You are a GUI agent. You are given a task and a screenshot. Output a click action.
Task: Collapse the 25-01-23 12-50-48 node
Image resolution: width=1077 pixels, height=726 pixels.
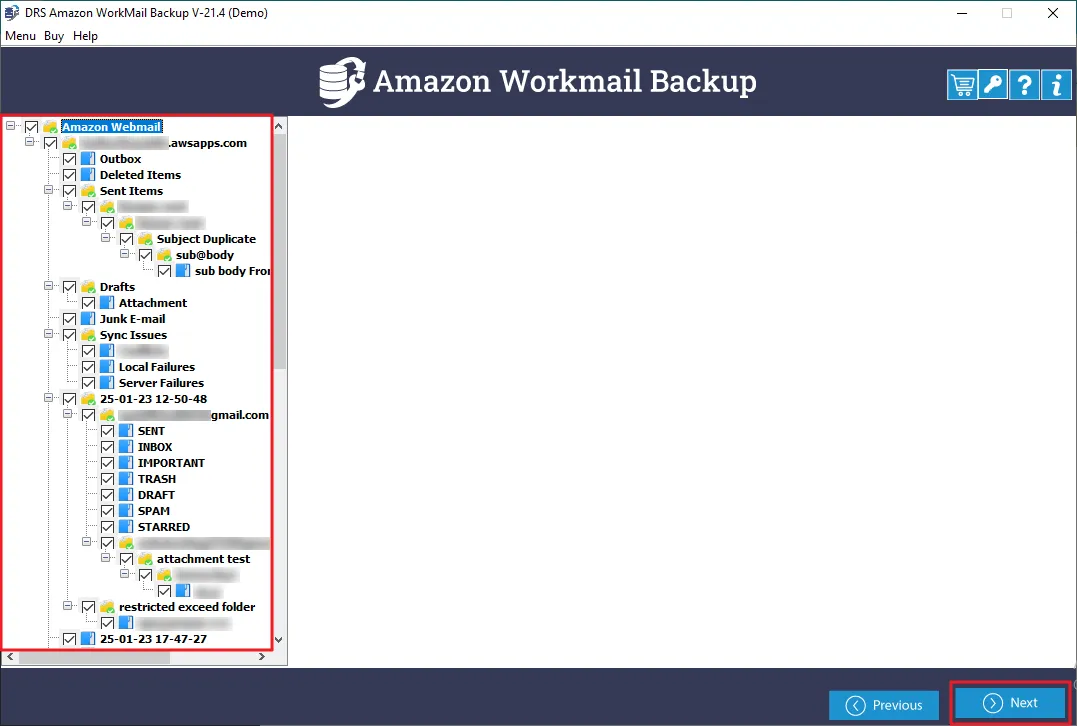50,399
